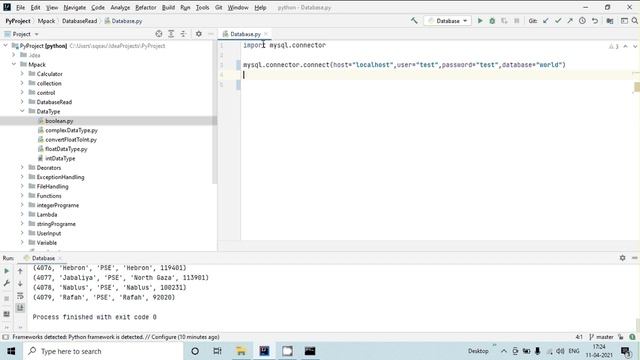Click the lock icon in the status bar
The width and height of the screenshot is (640, 360).
[x=621, y=337]
